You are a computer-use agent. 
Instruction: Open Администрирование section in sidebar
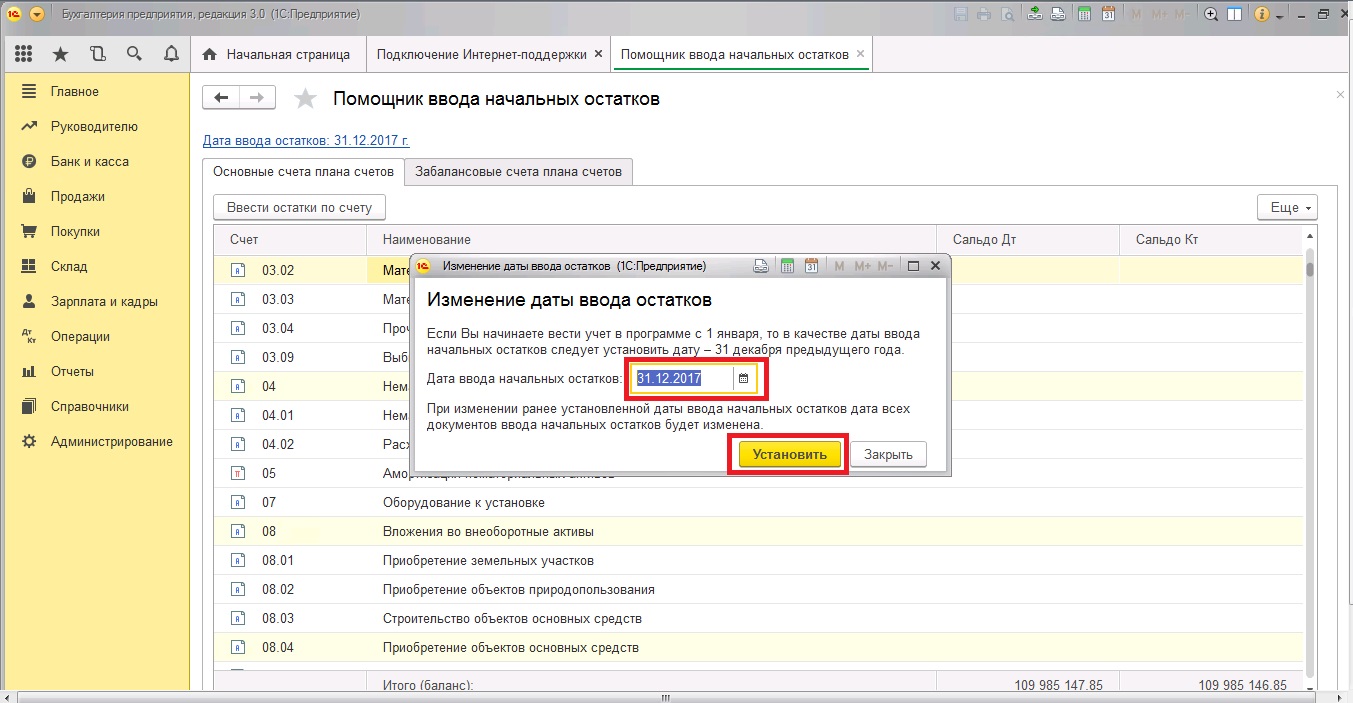pyautogui.click(x=111, y=441)
